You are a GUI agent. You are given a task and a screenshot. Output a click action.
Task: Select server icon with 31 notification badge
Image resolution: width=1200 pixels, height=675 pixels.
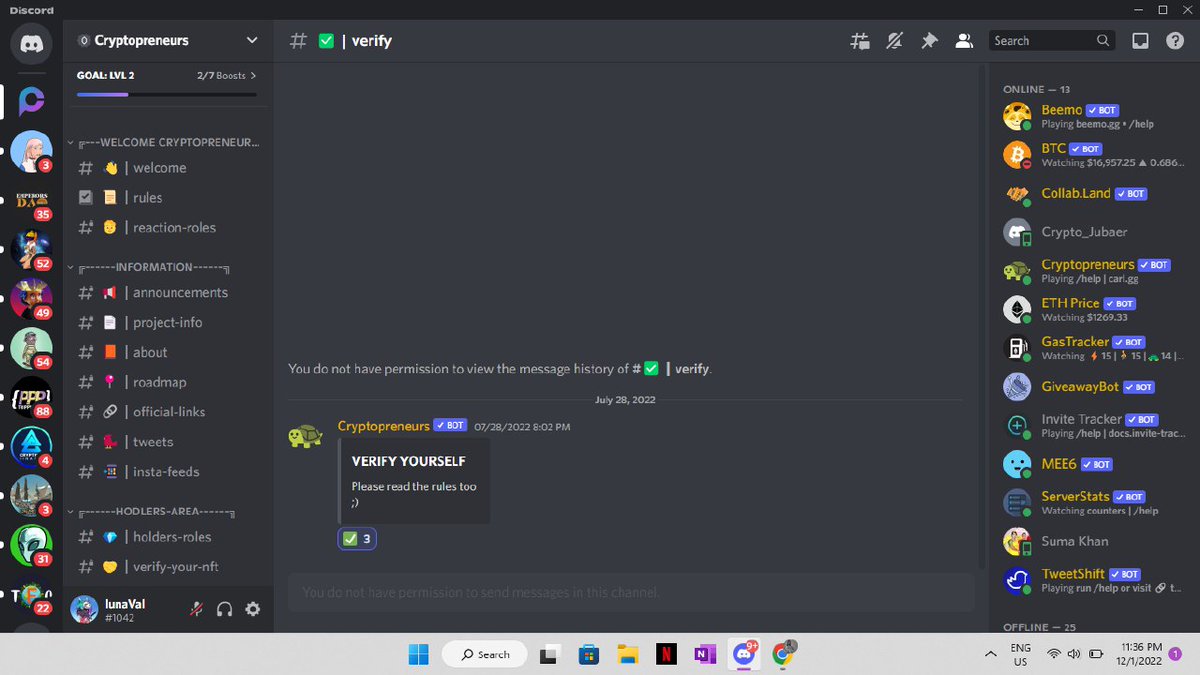coord(31,545)
